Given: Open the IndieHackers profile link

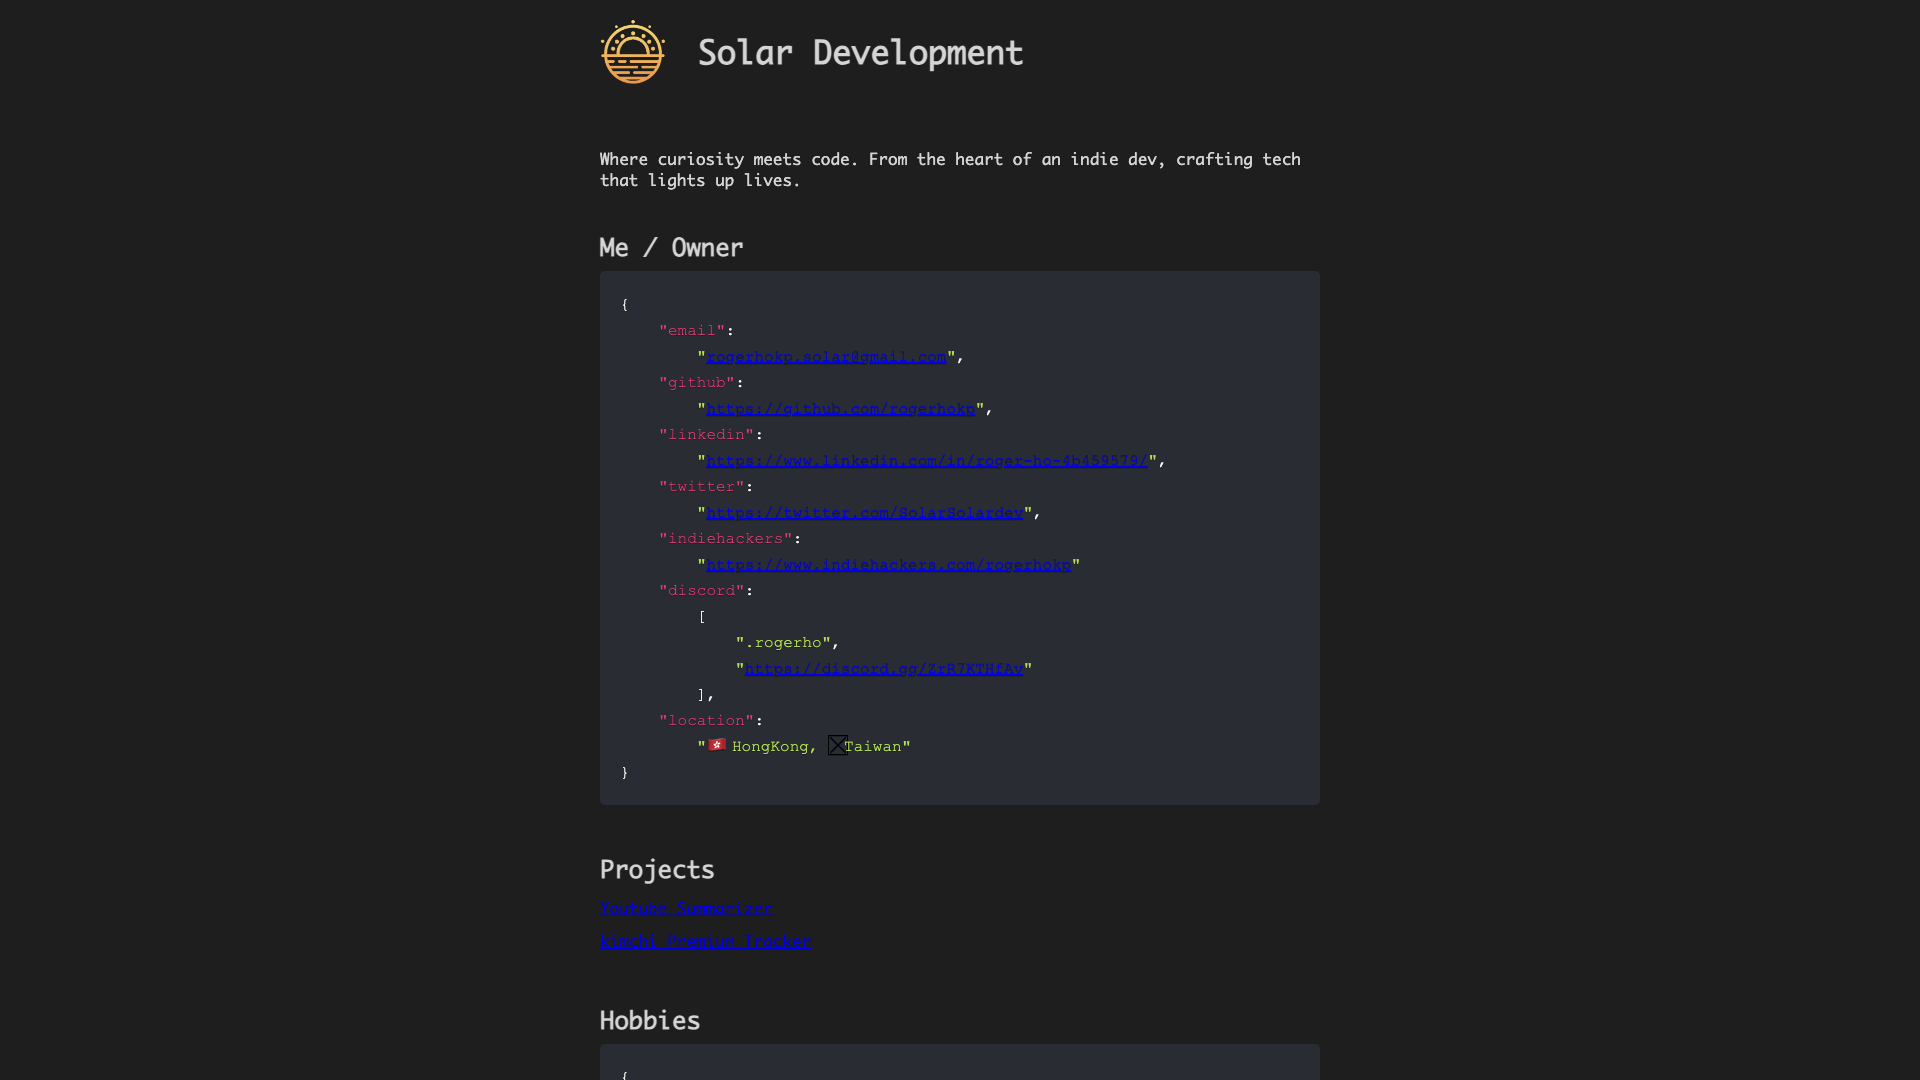Looking at the screenshot, I should point(888,565).
